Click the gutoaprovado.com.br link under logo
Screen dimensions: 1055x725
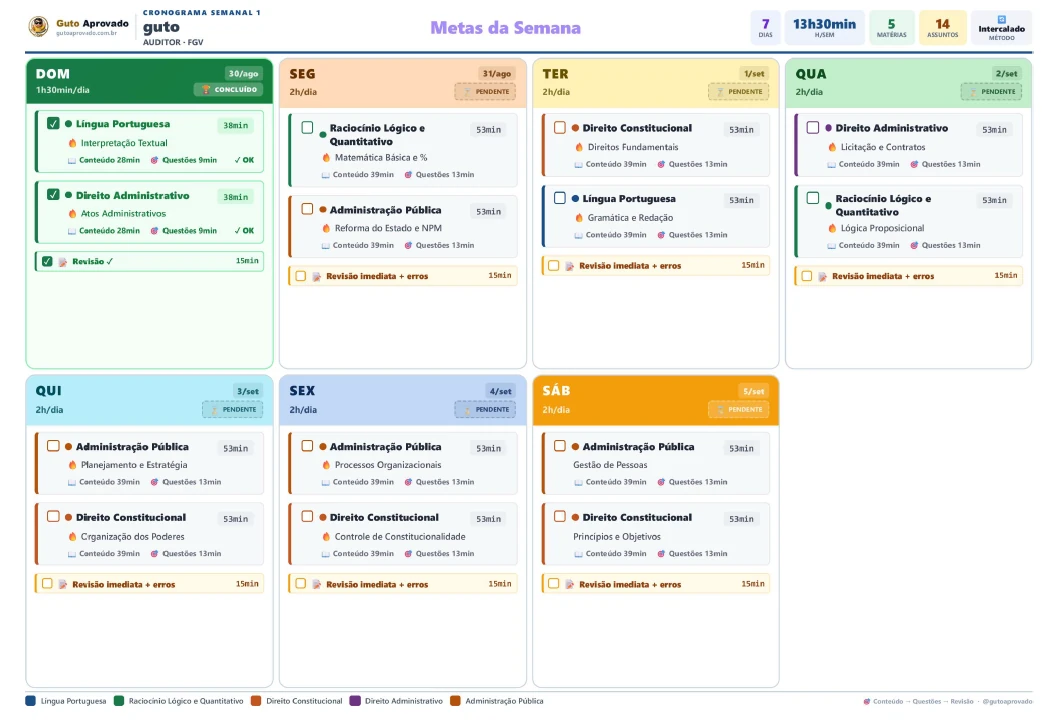[x=87, y=33]
